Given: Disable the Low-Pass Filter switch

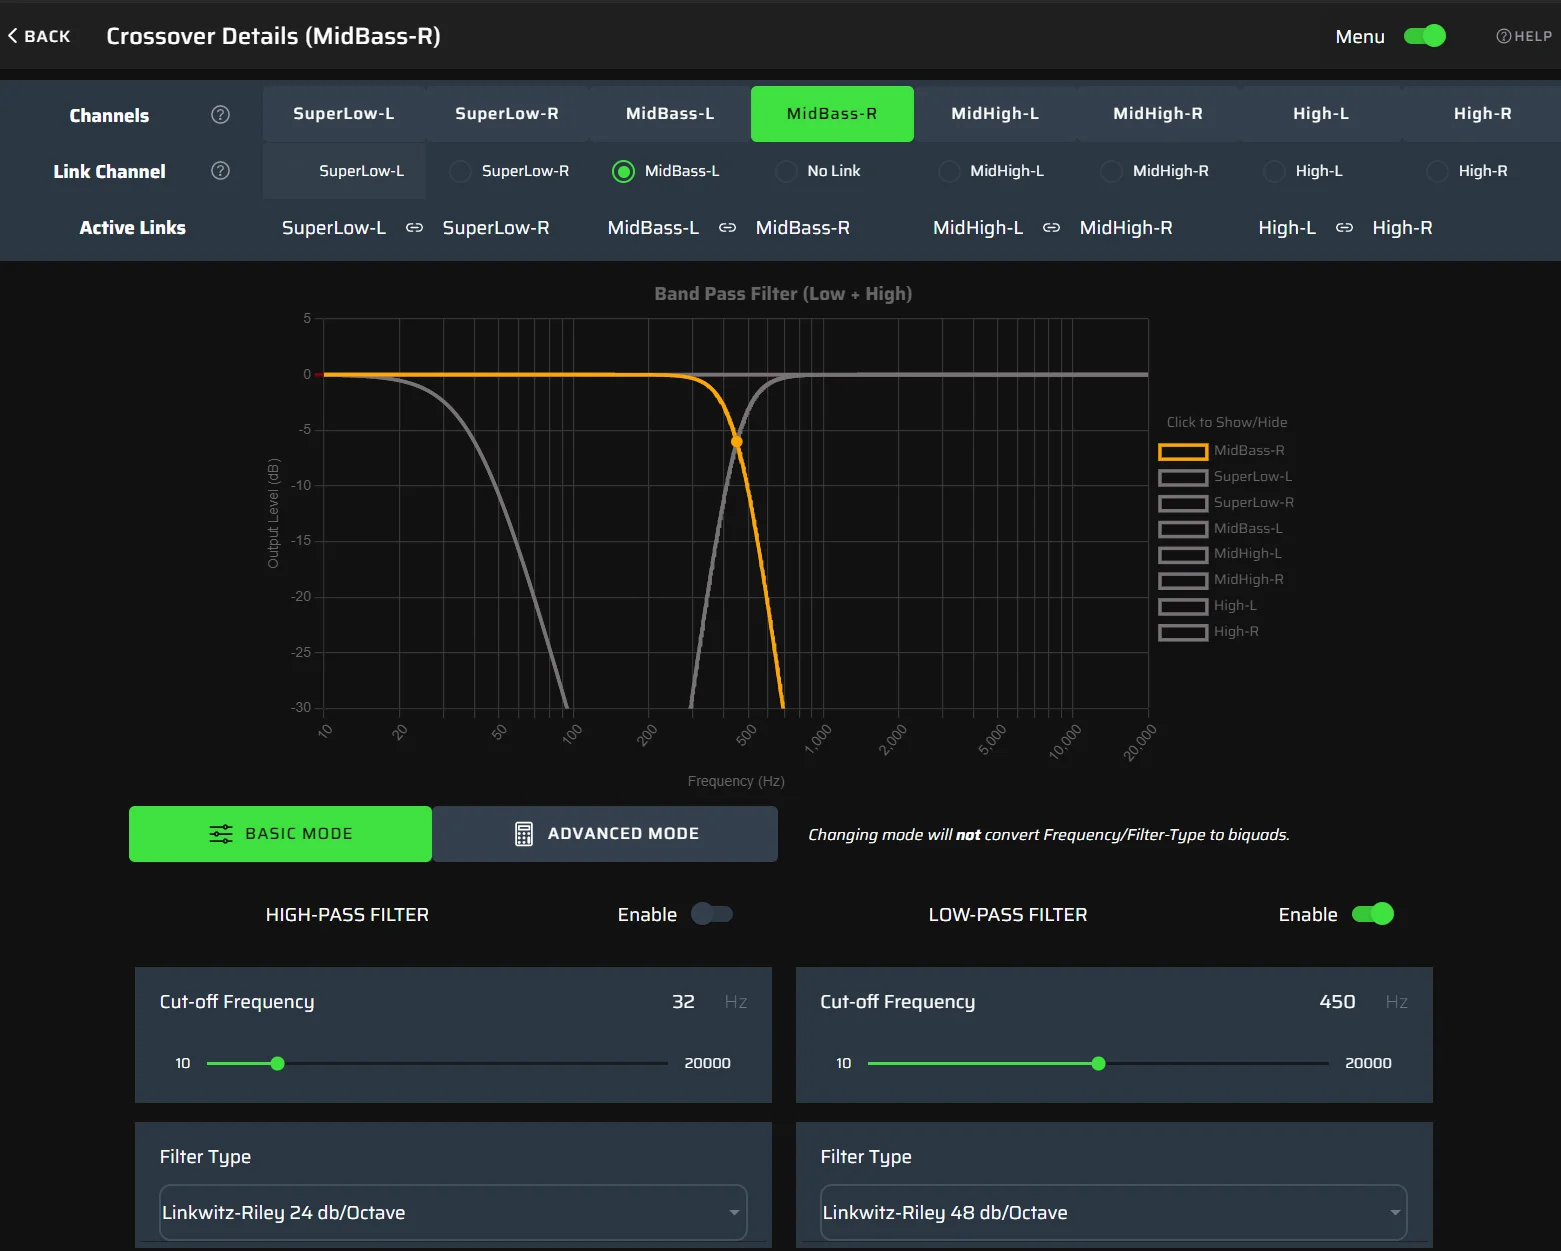Looking at the screenshot, I should pyautogui.click(x=1372, y=914).
